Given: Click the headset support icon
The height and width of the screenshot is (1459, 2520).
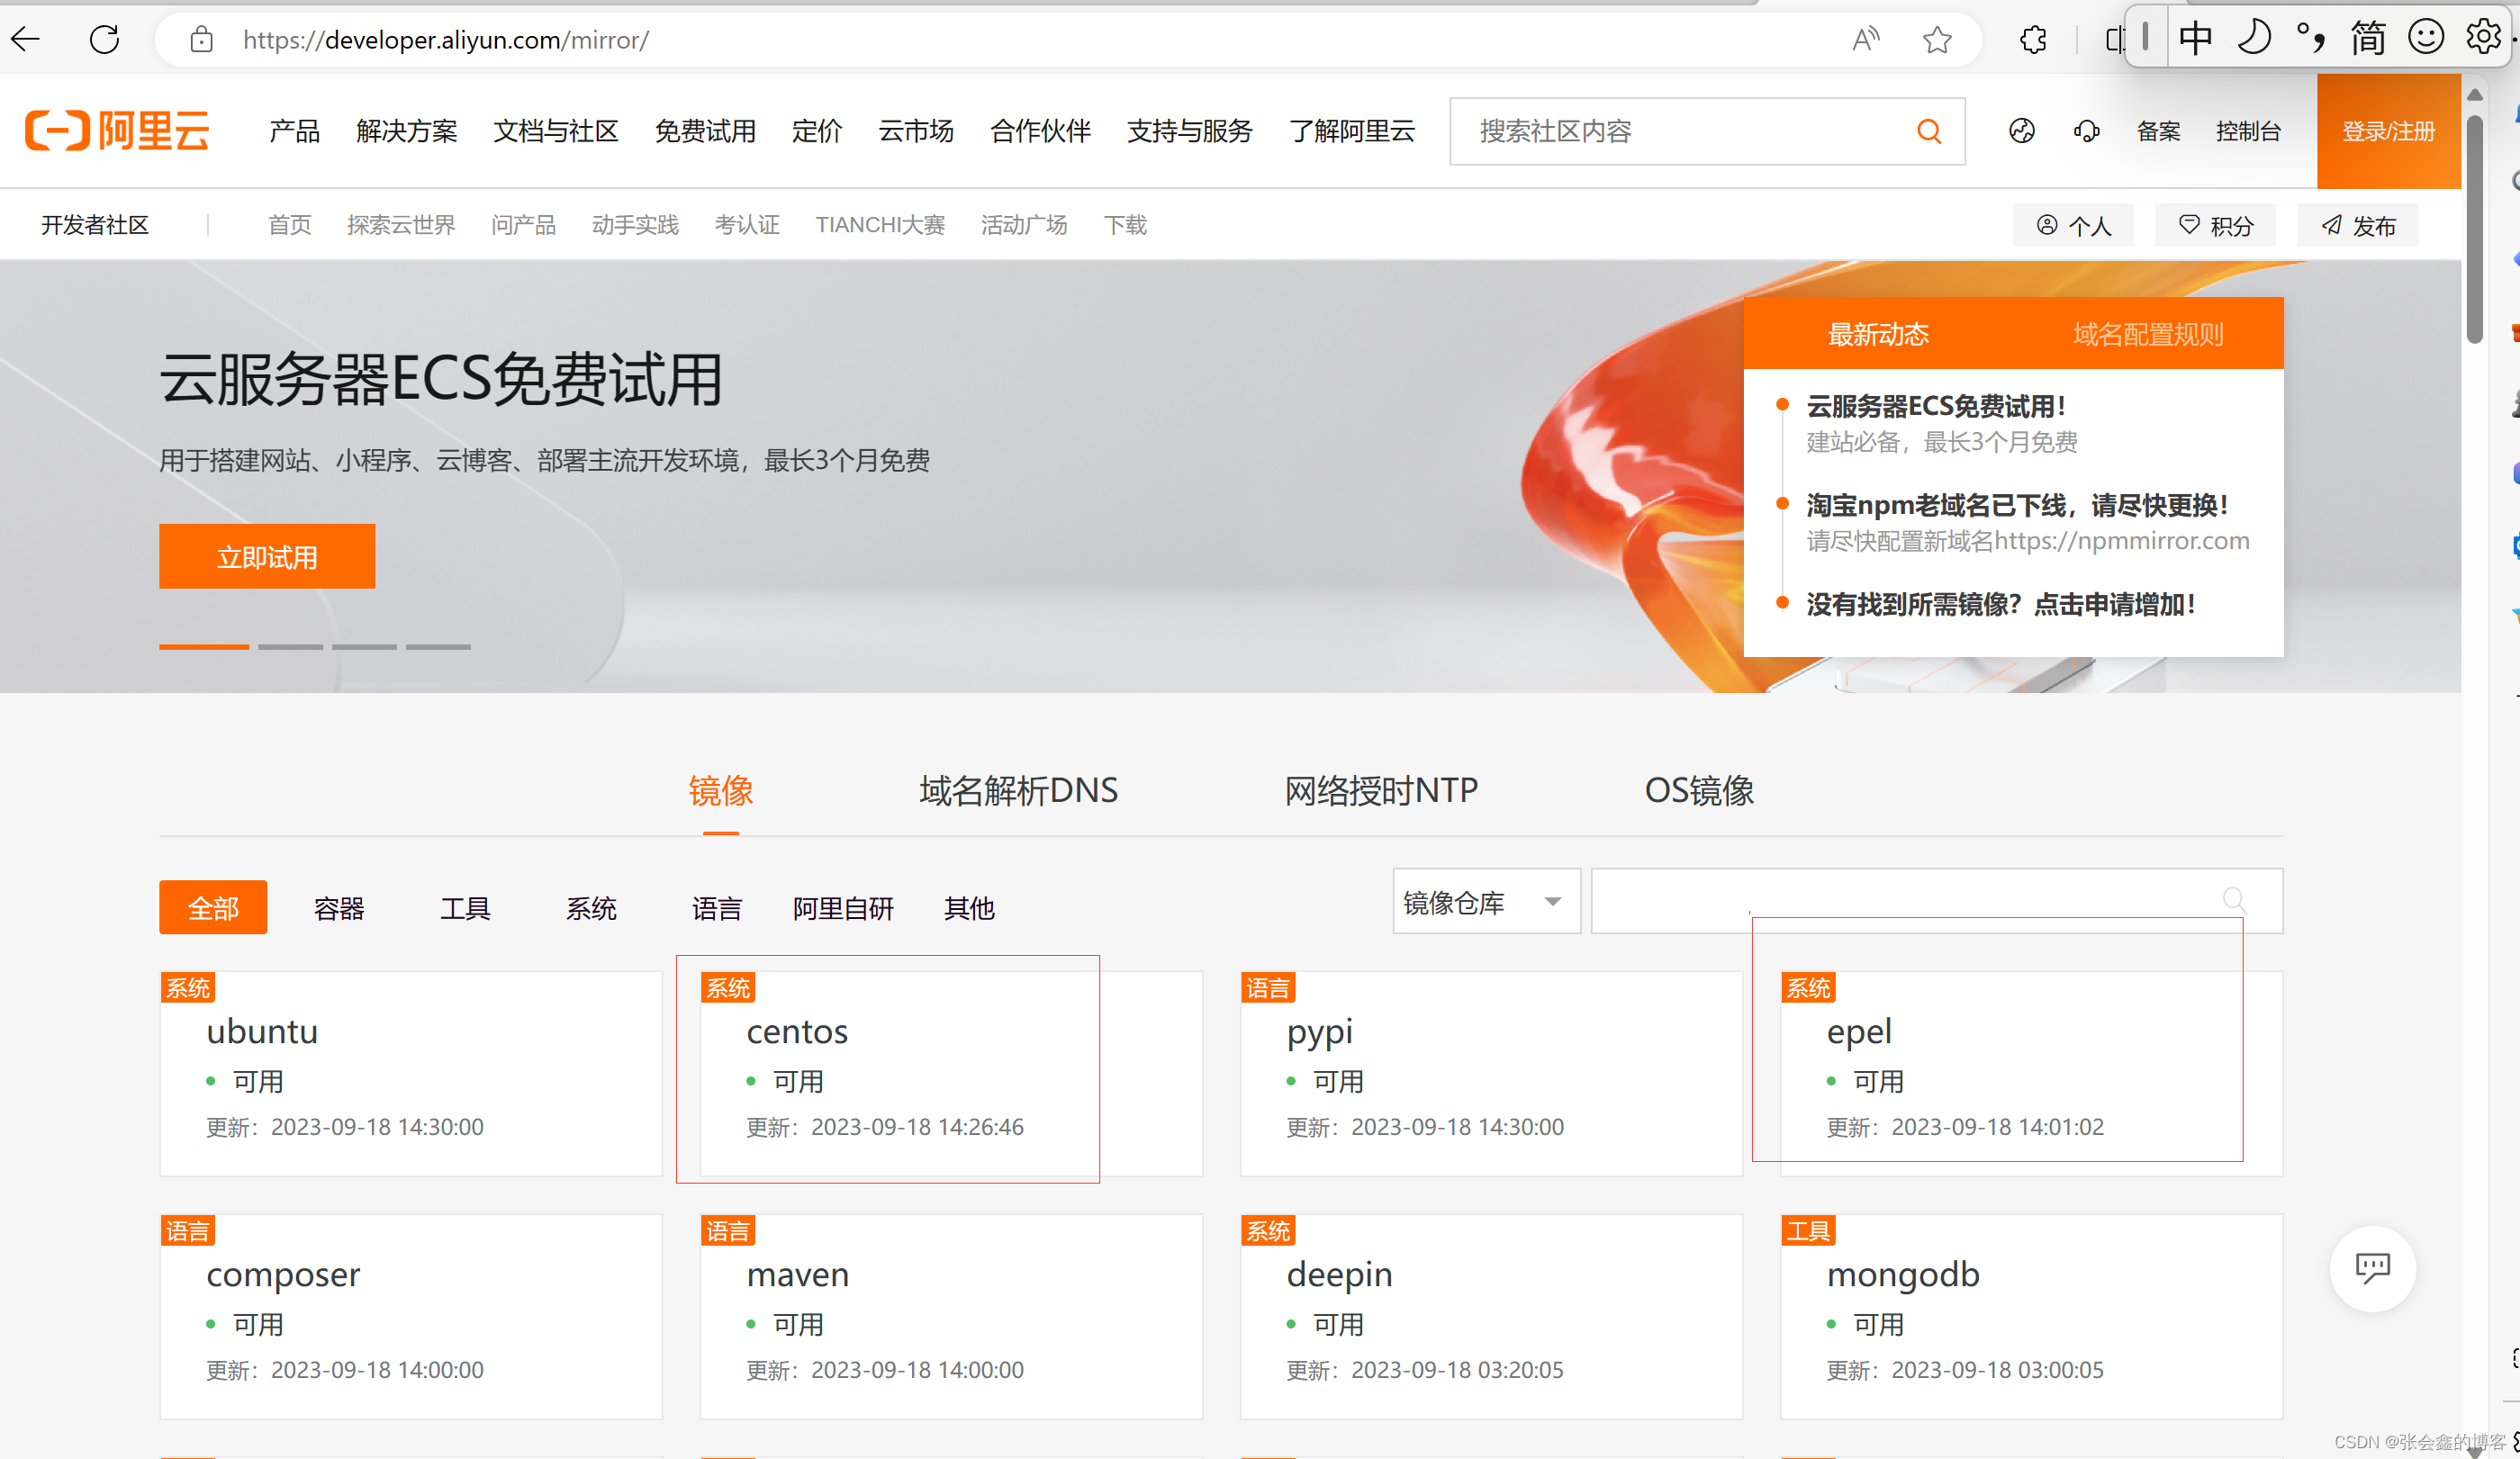Looking at the screenshot, I should tap(2087, 131).
